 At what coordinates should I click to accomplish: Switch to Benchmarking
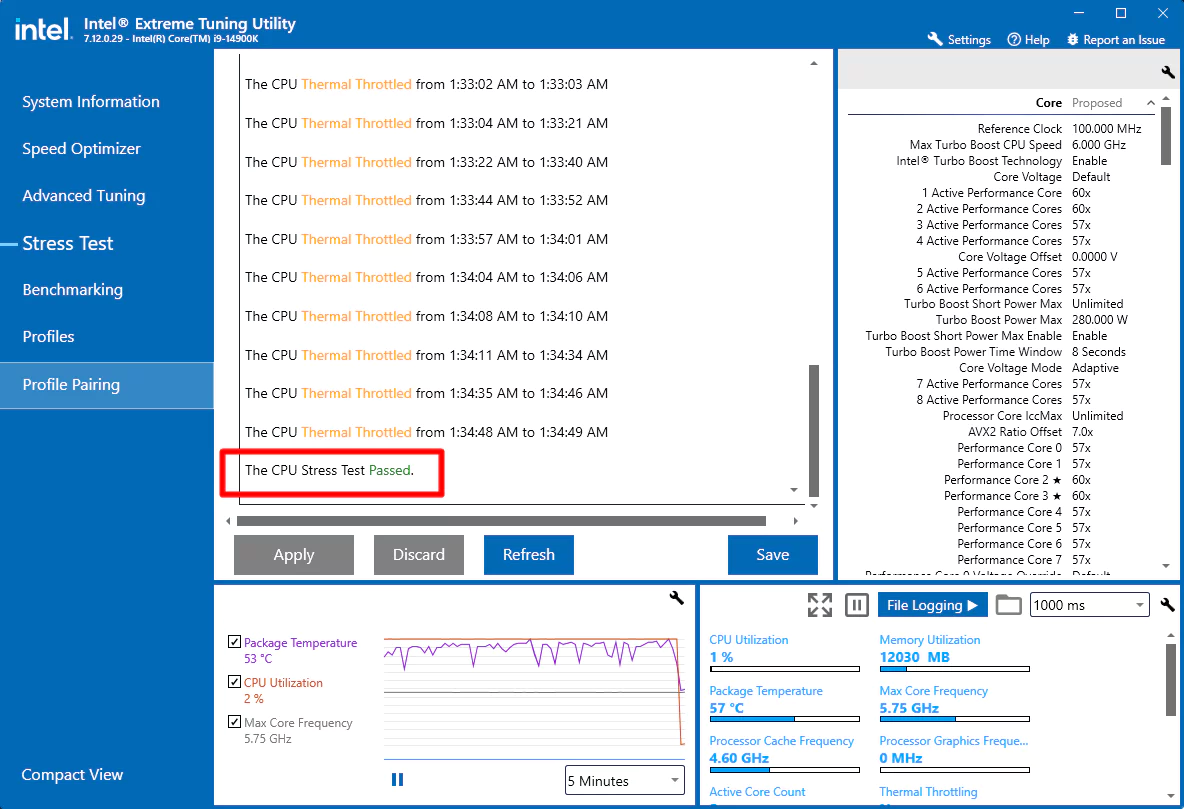(72, 289)
